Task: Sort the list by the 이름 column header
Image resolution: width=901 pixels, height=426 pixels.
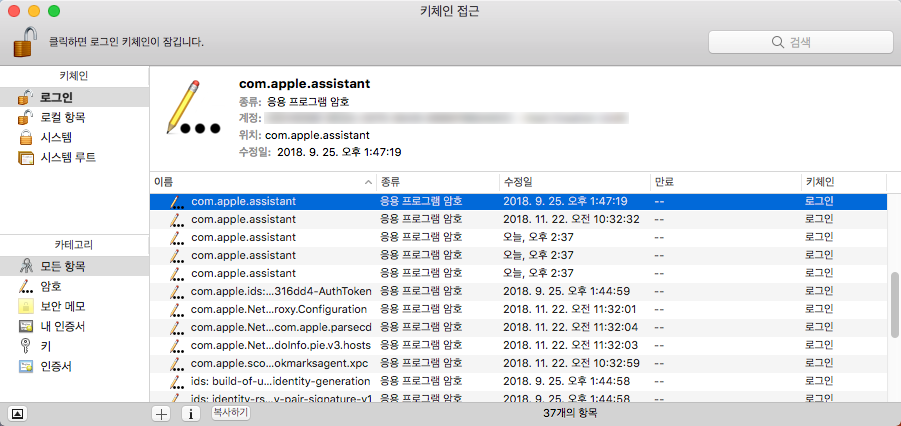Action: 260,182
